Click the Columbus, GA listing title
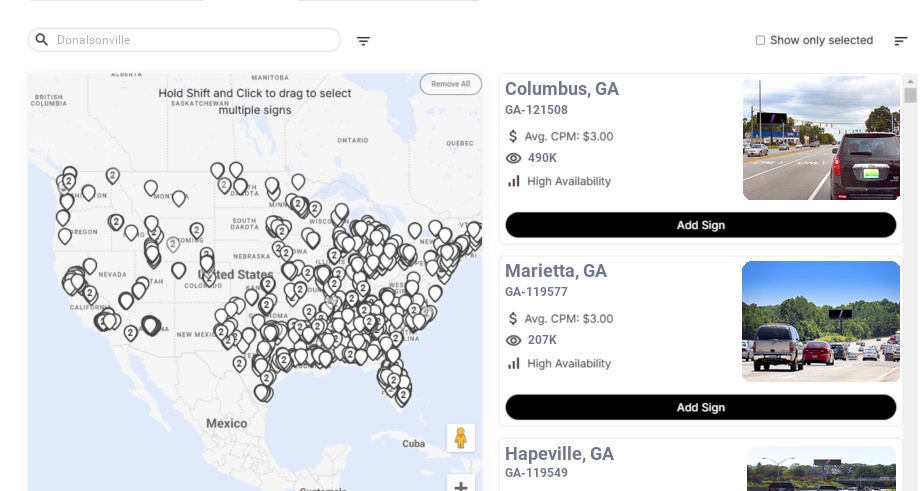This screenshot has width=920, height=491. pyautogui.click(x=561, y=89)
